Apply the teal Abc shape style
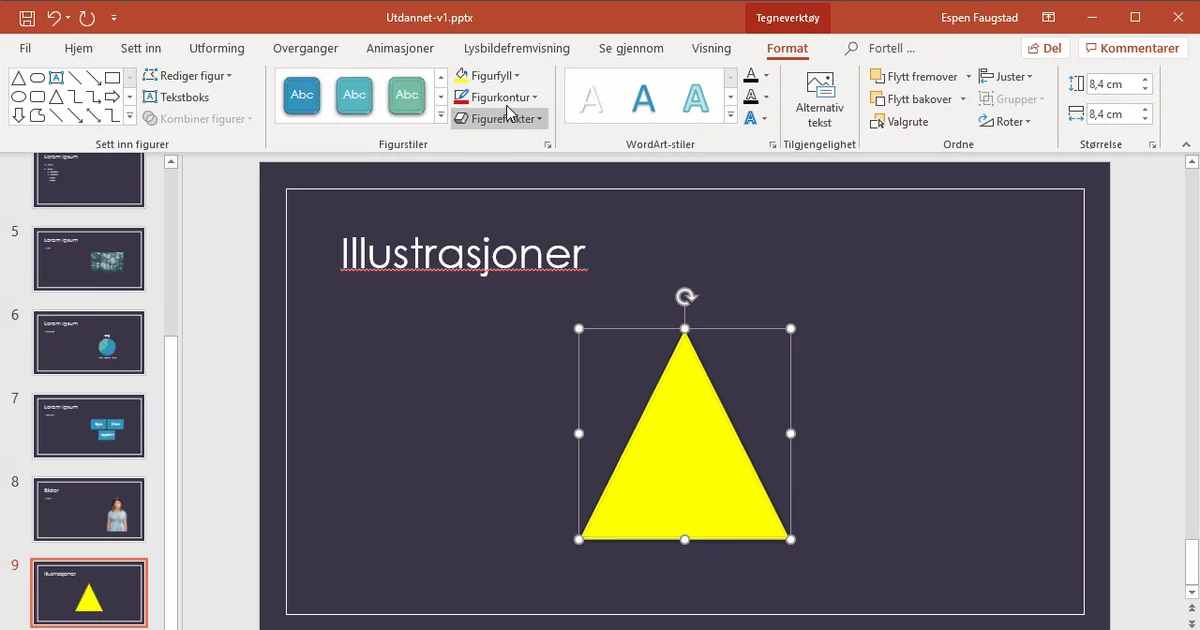Image resolution: width=1200 pixels, height=630 pixels. 354,95
